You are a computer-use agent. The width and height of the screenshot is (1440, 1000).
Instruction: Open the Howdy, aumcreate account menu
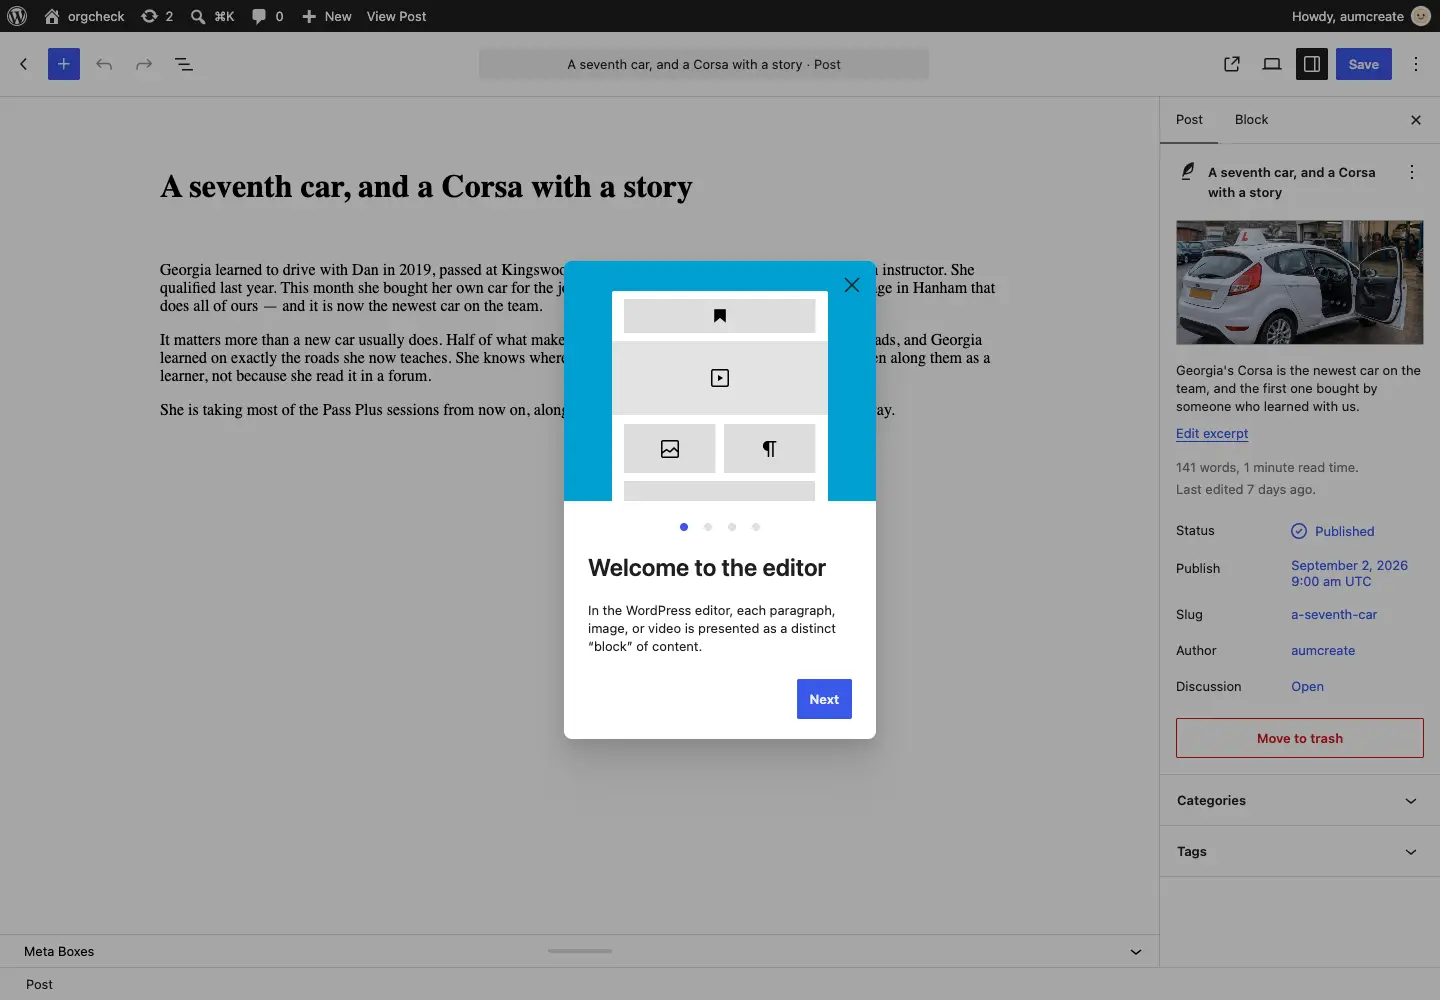[x=1361, y=16]
